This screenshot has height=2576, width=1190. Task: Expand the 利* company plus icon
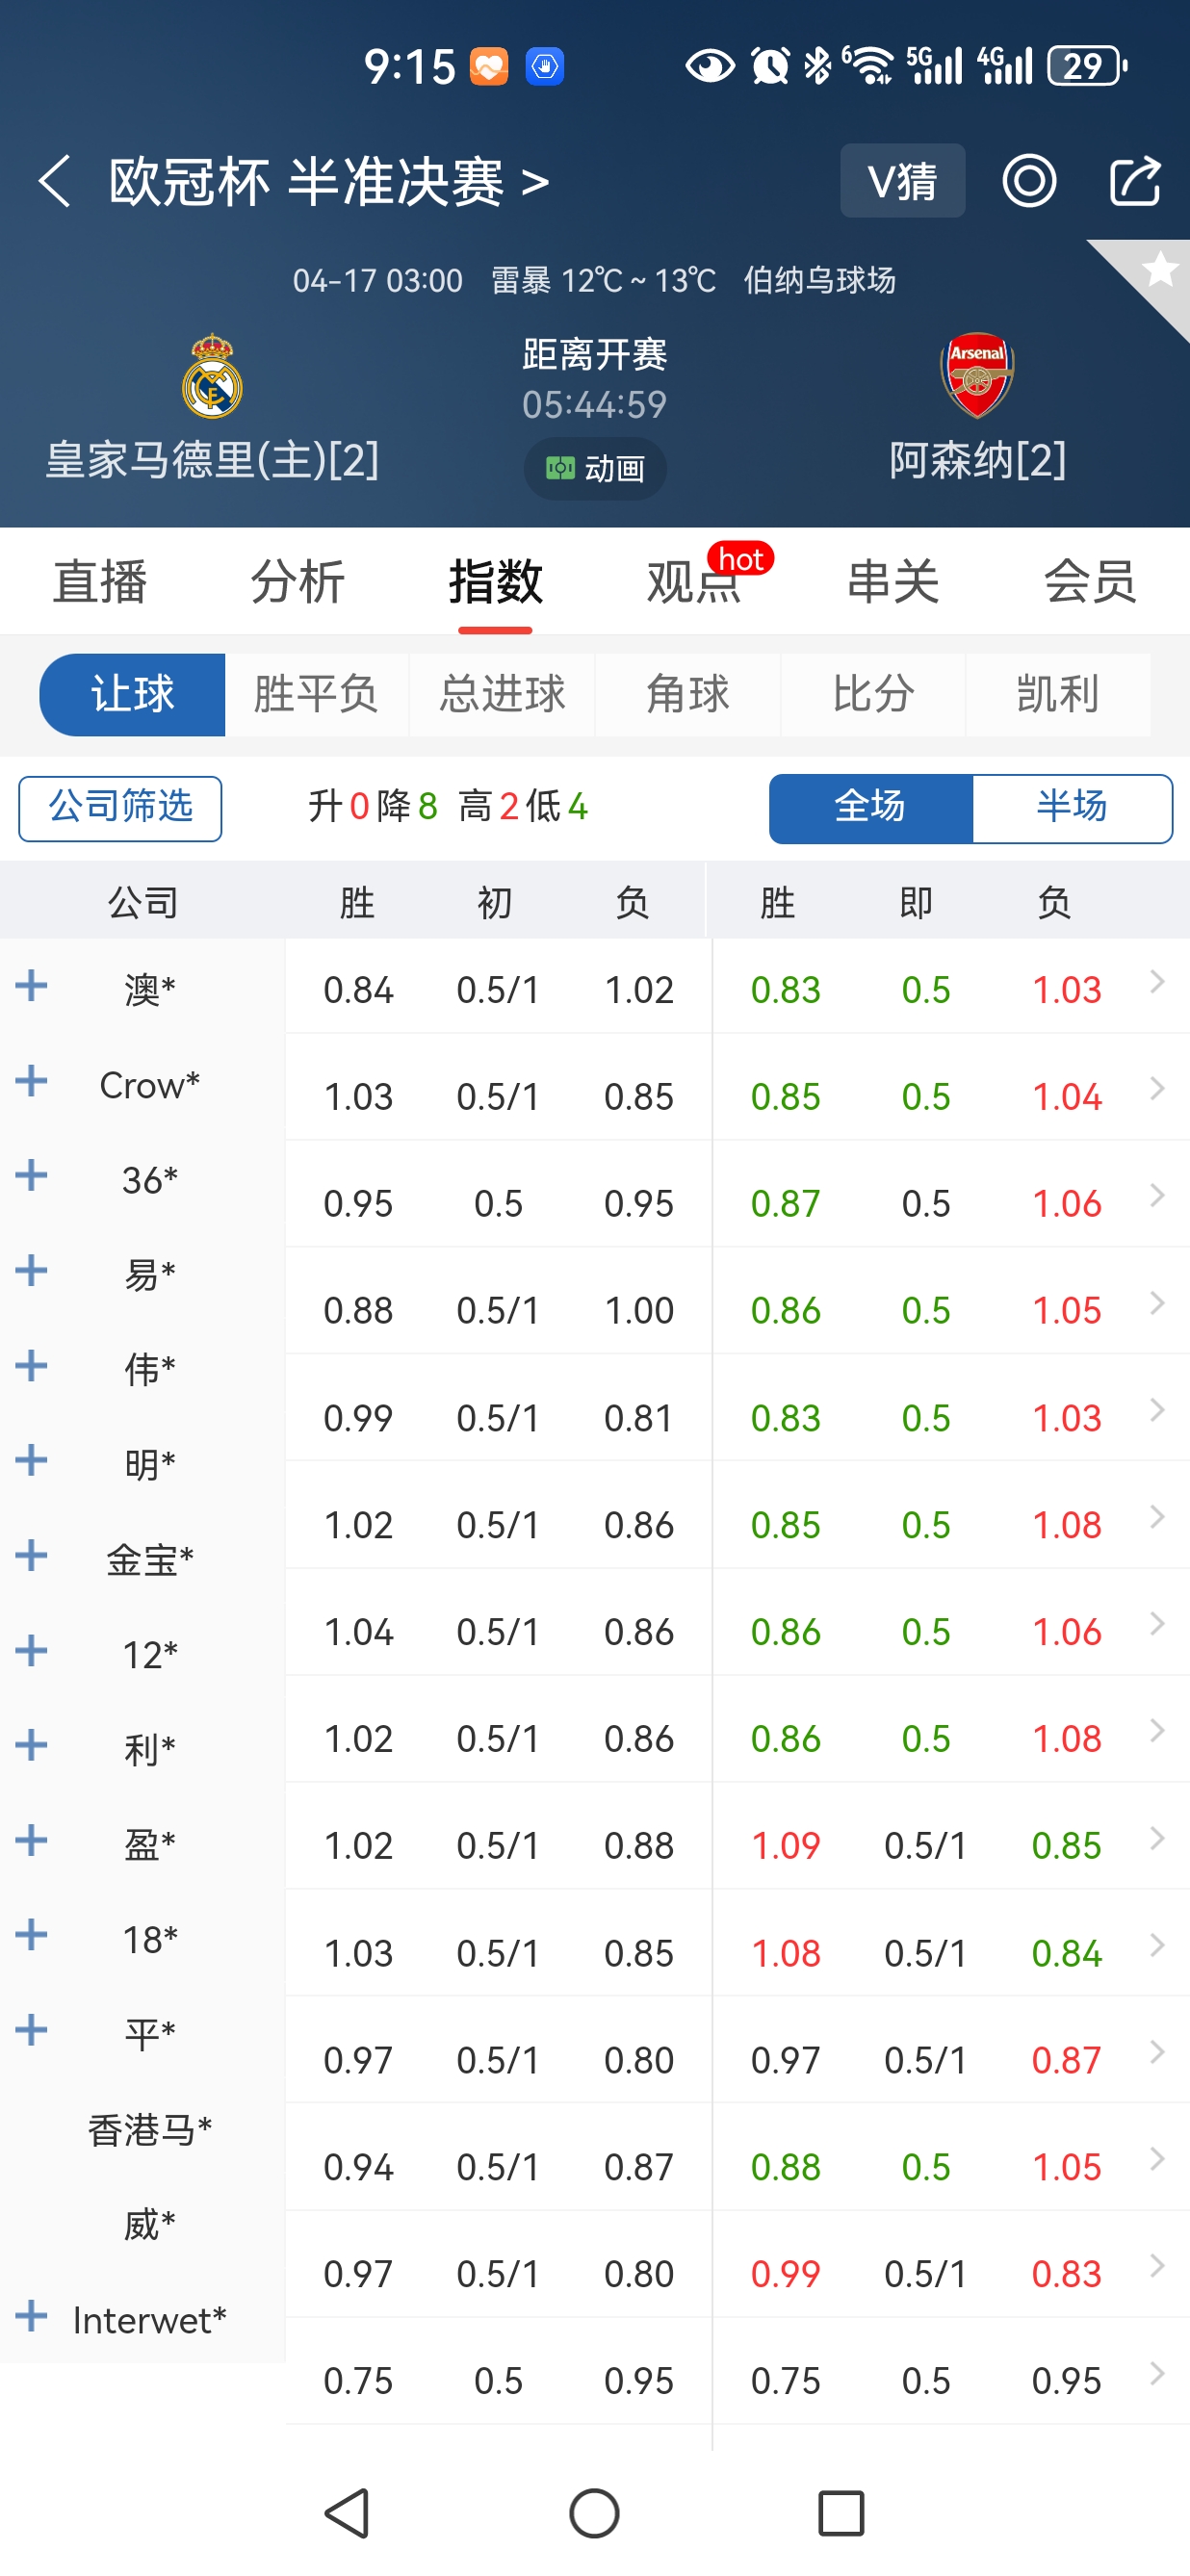tap(32, 1746)
